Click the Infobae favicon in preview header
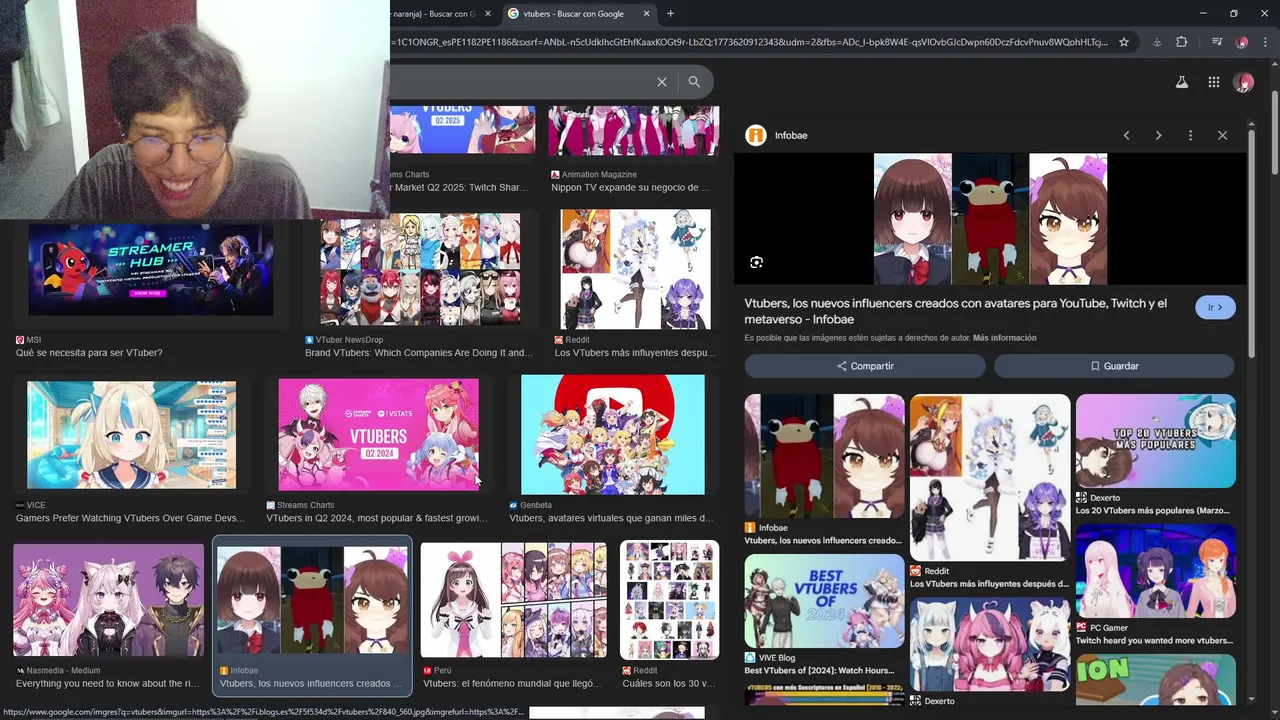Image resolution: width=1280 pixels, height=720 pixels. (x=756, y=135)
